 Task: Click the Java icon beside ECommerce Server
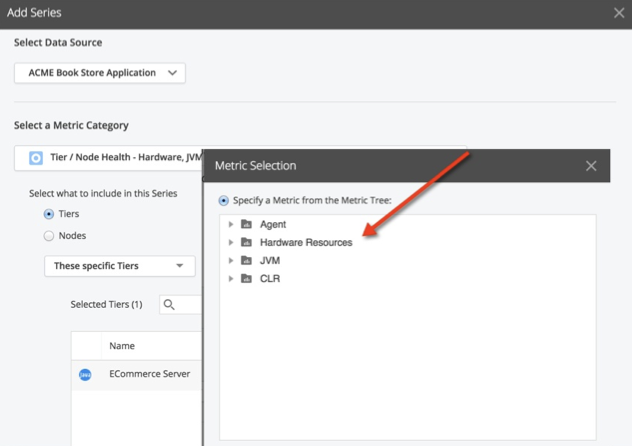point(85,375)
